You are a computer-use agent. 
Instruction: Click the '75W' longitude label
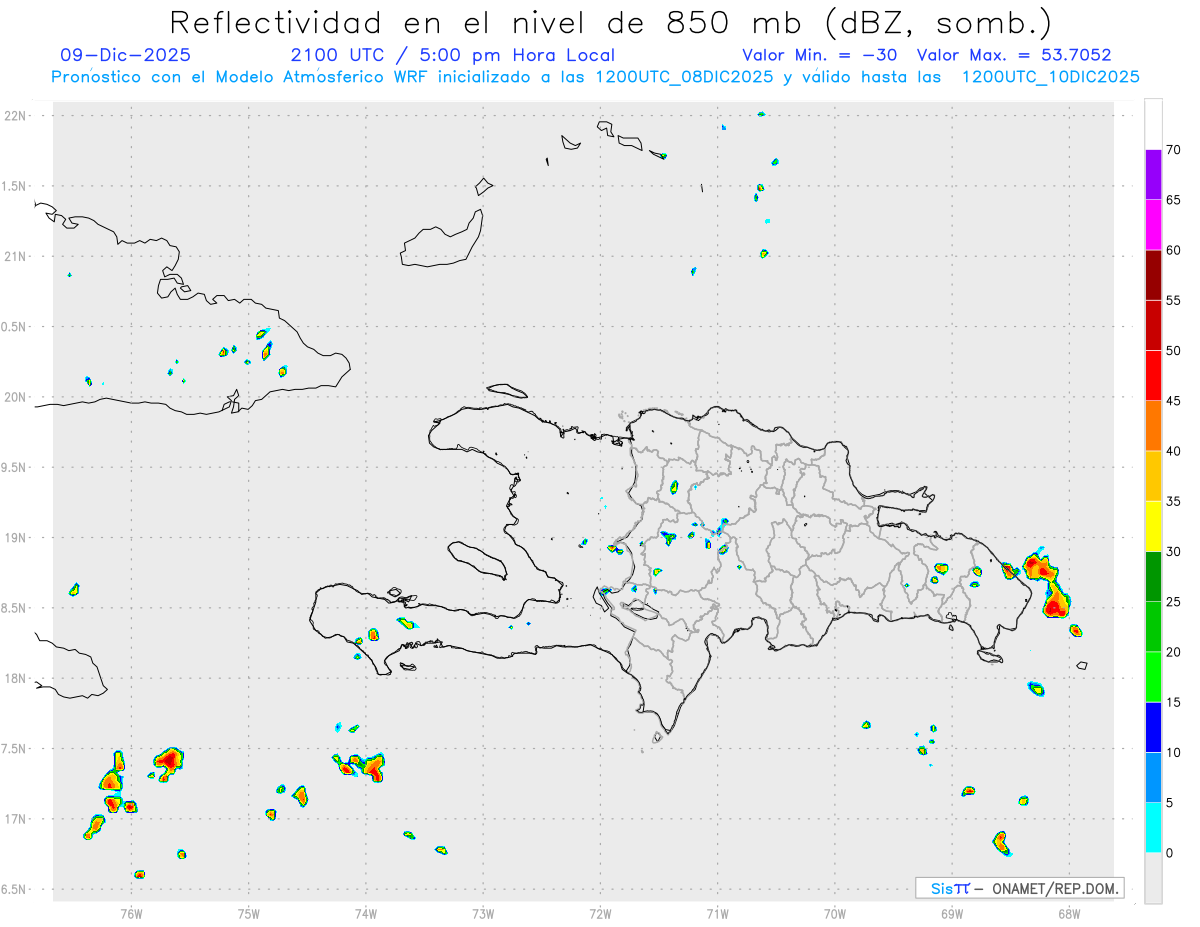248,913
